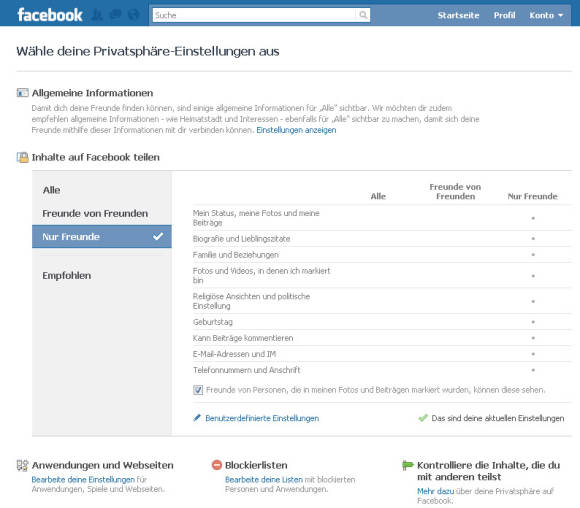580x508 pixels.
Task: Click the Nur Freunde dot for Telefonnummern
Action: click(x=533, y=370)
